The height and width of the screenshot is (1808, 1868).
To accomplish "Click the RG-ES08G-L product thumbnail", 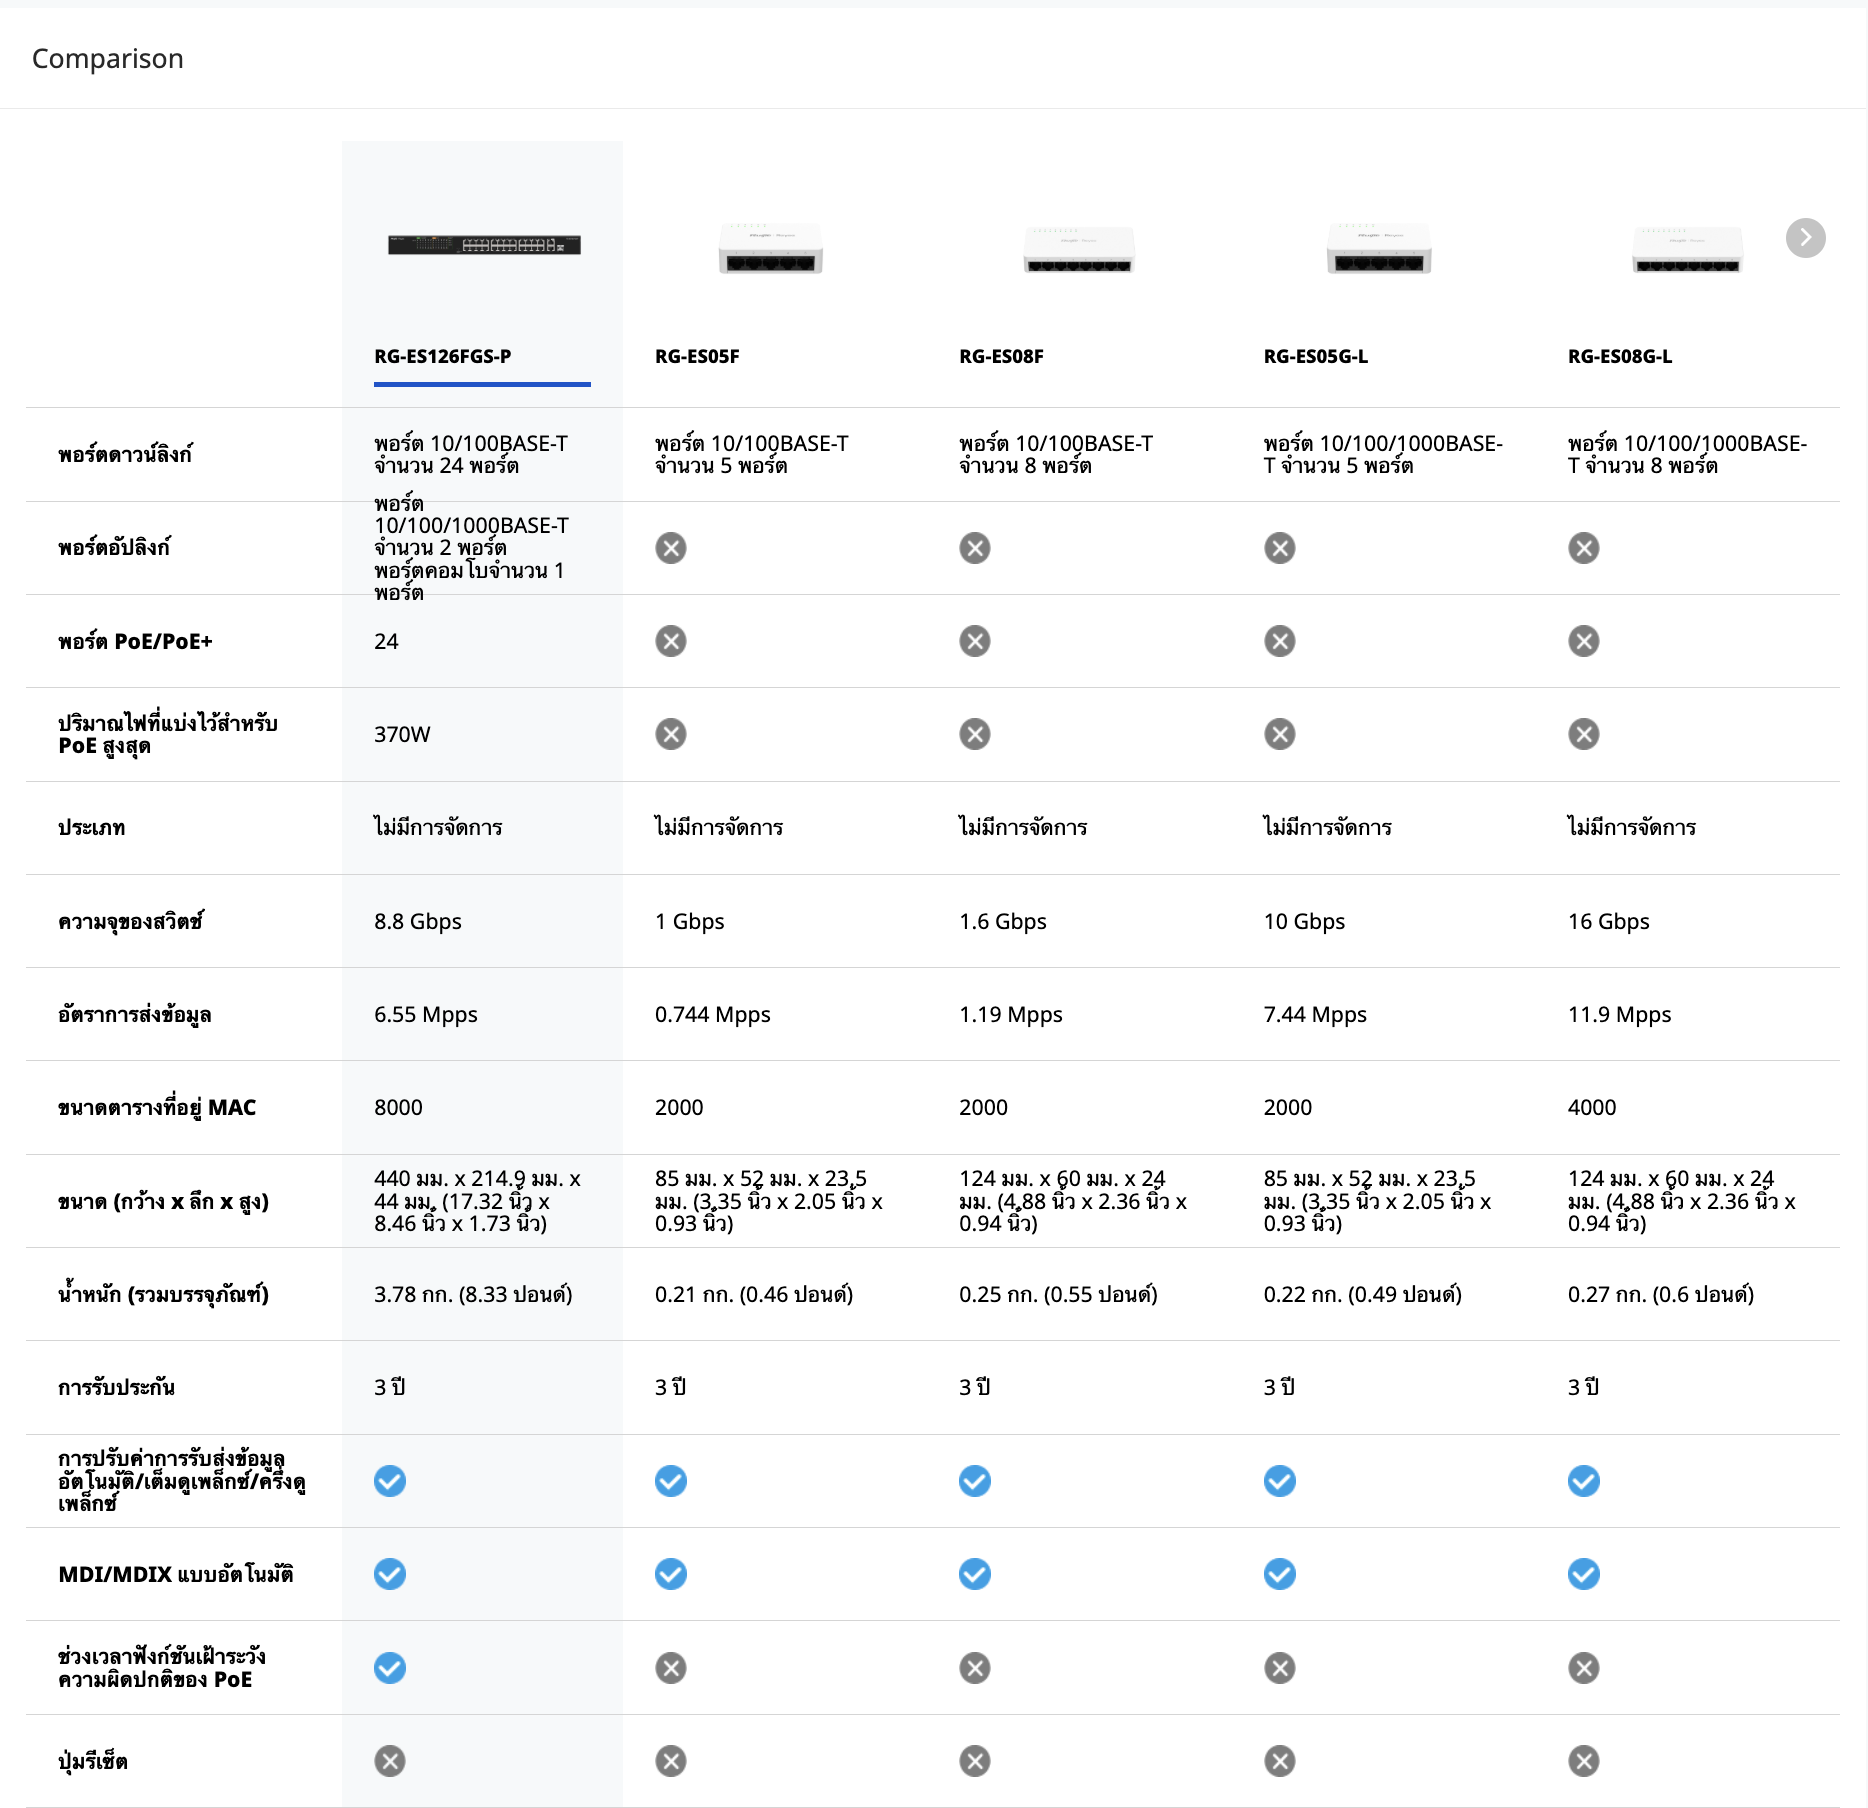I will (x=1687, y=250).
